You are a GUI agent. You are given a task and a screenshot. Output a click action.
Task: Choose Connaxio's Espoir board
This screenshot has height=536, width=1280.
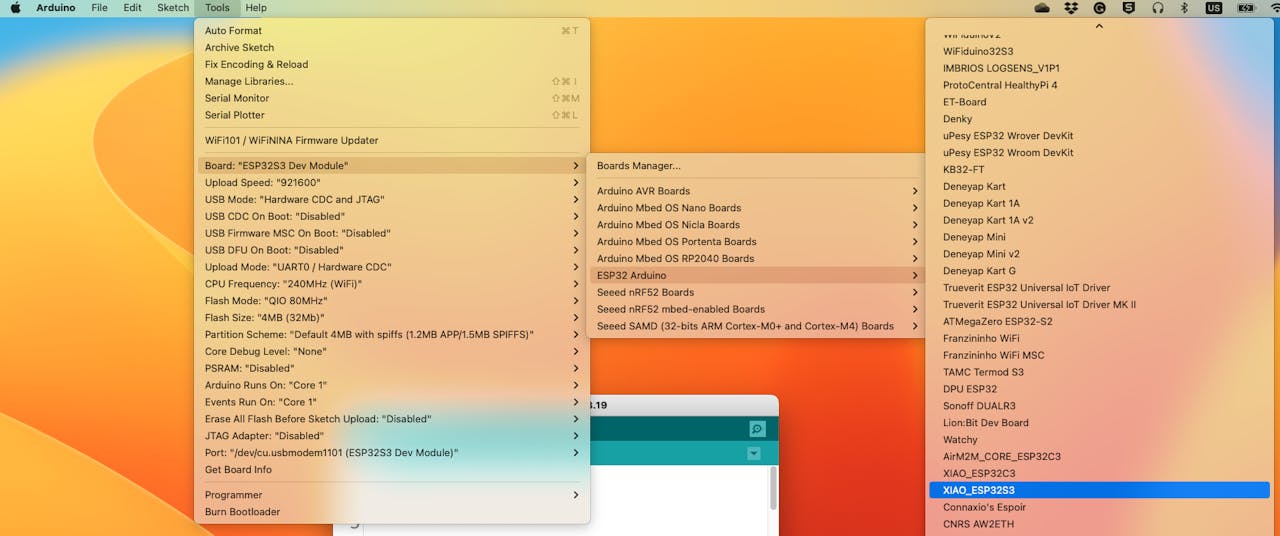pyautogui.click(x=1099, y=507)
